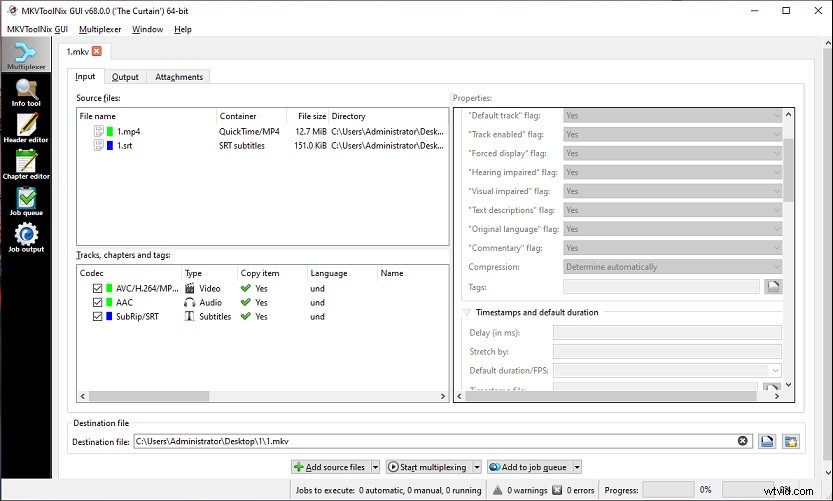Uncheck the AAC audio track
Viewport: 833px width, 501px height.
pyautogui.click(x=97, y=302)
